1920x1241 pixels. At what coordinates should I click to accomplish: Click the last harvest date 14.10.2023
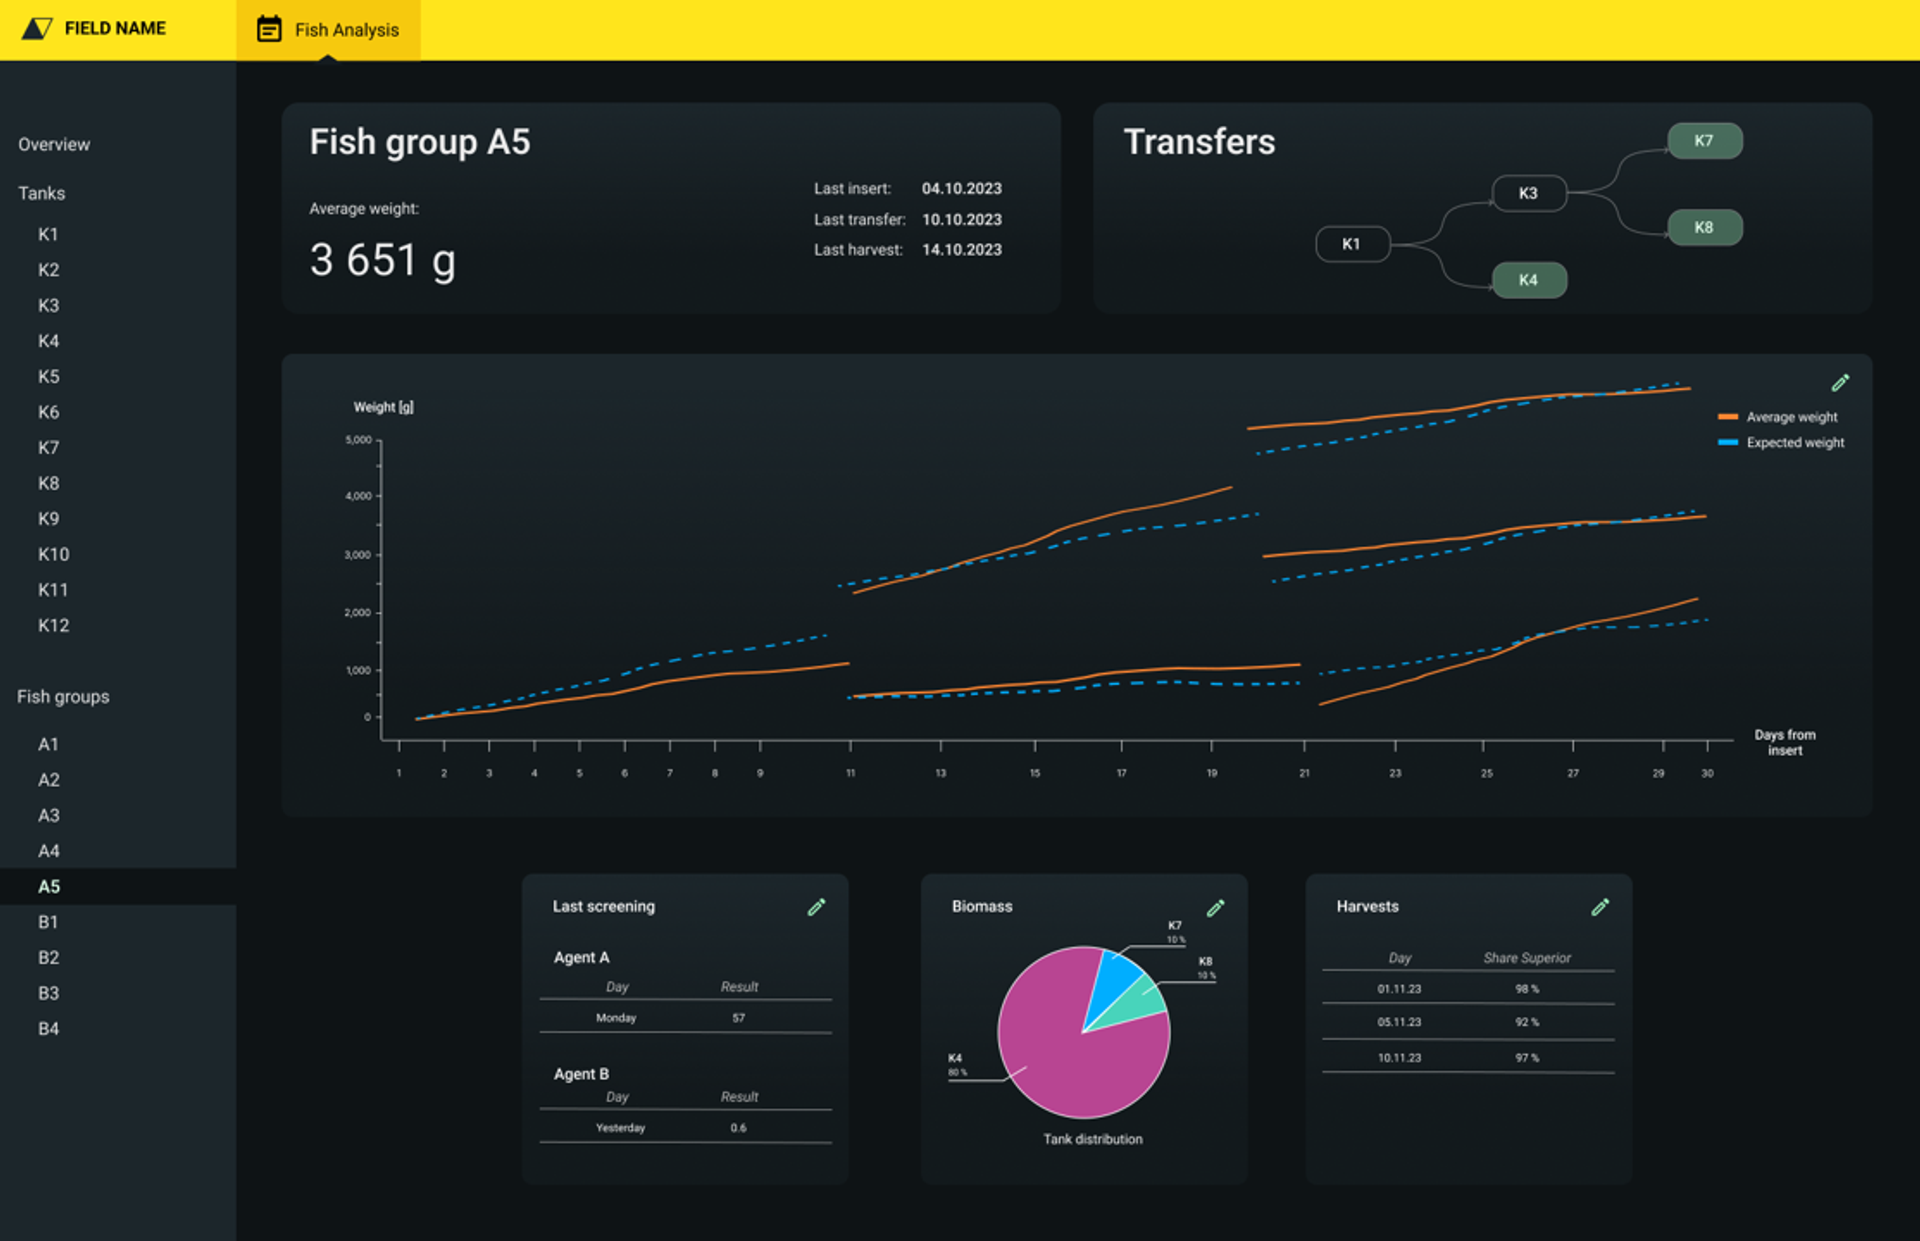(x=962, y=249)
